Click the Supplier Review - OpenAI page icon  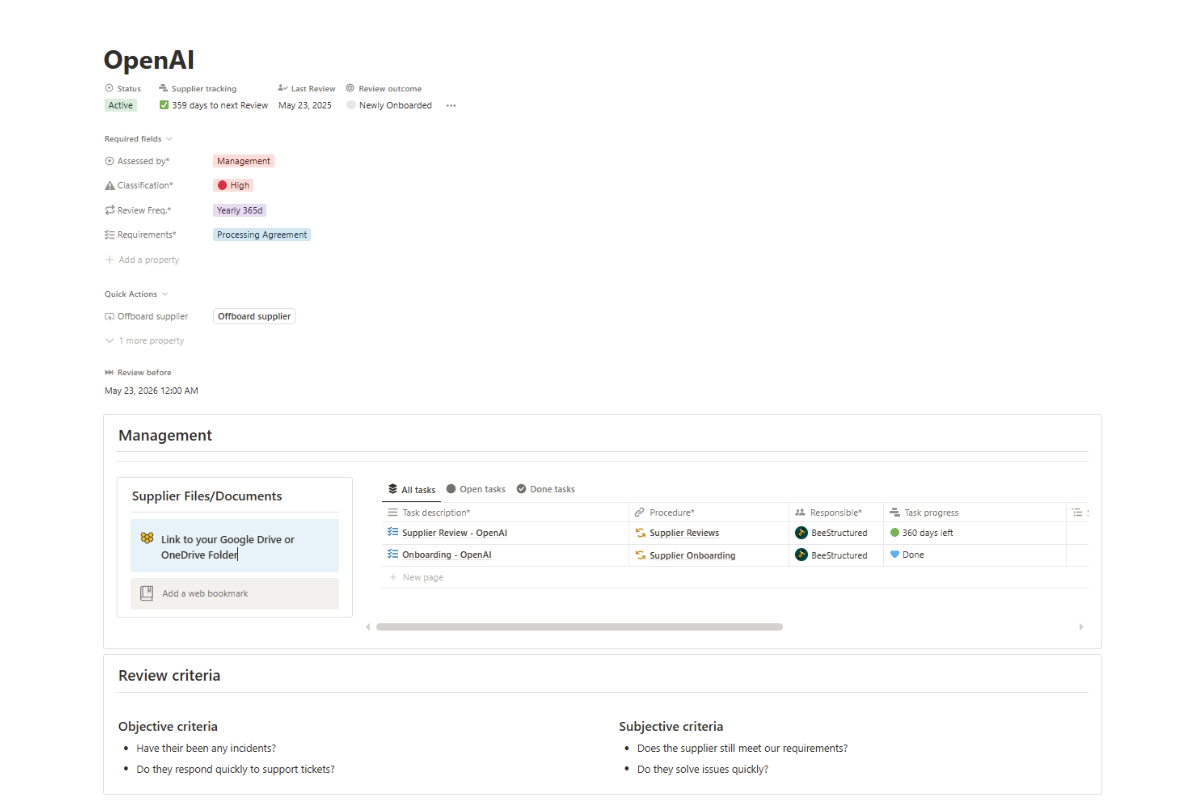pyautogui.click(x=393, y=533)
